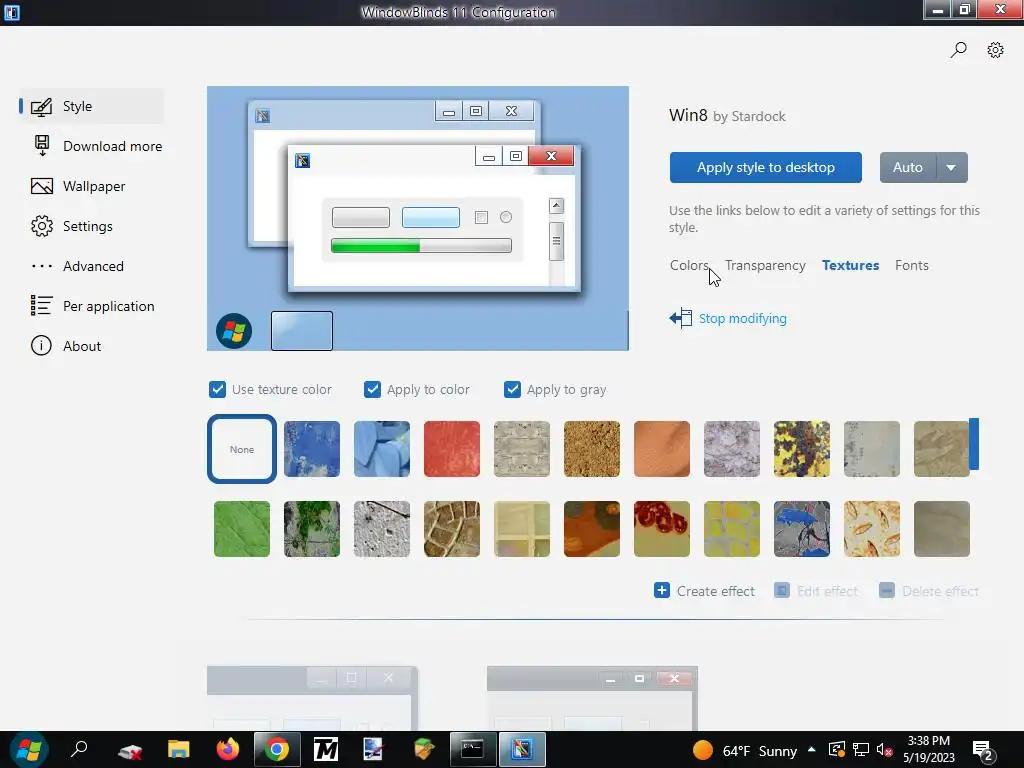Click Delete effect button
The height and width of the screenshot is (768, 1024).
coord(929,591)
